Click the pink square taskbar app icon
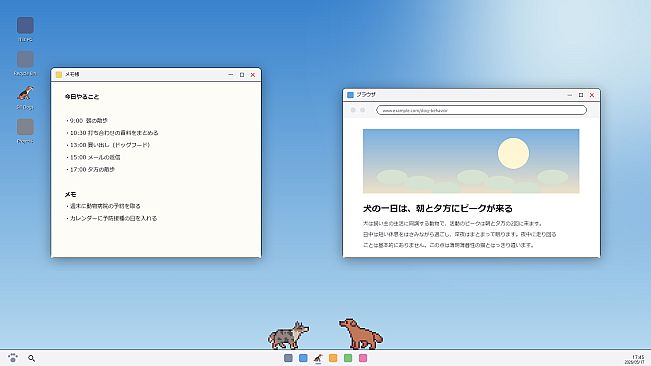Viewport: 651px width, 366px height. pyautogui.click(x=363, y=358)
